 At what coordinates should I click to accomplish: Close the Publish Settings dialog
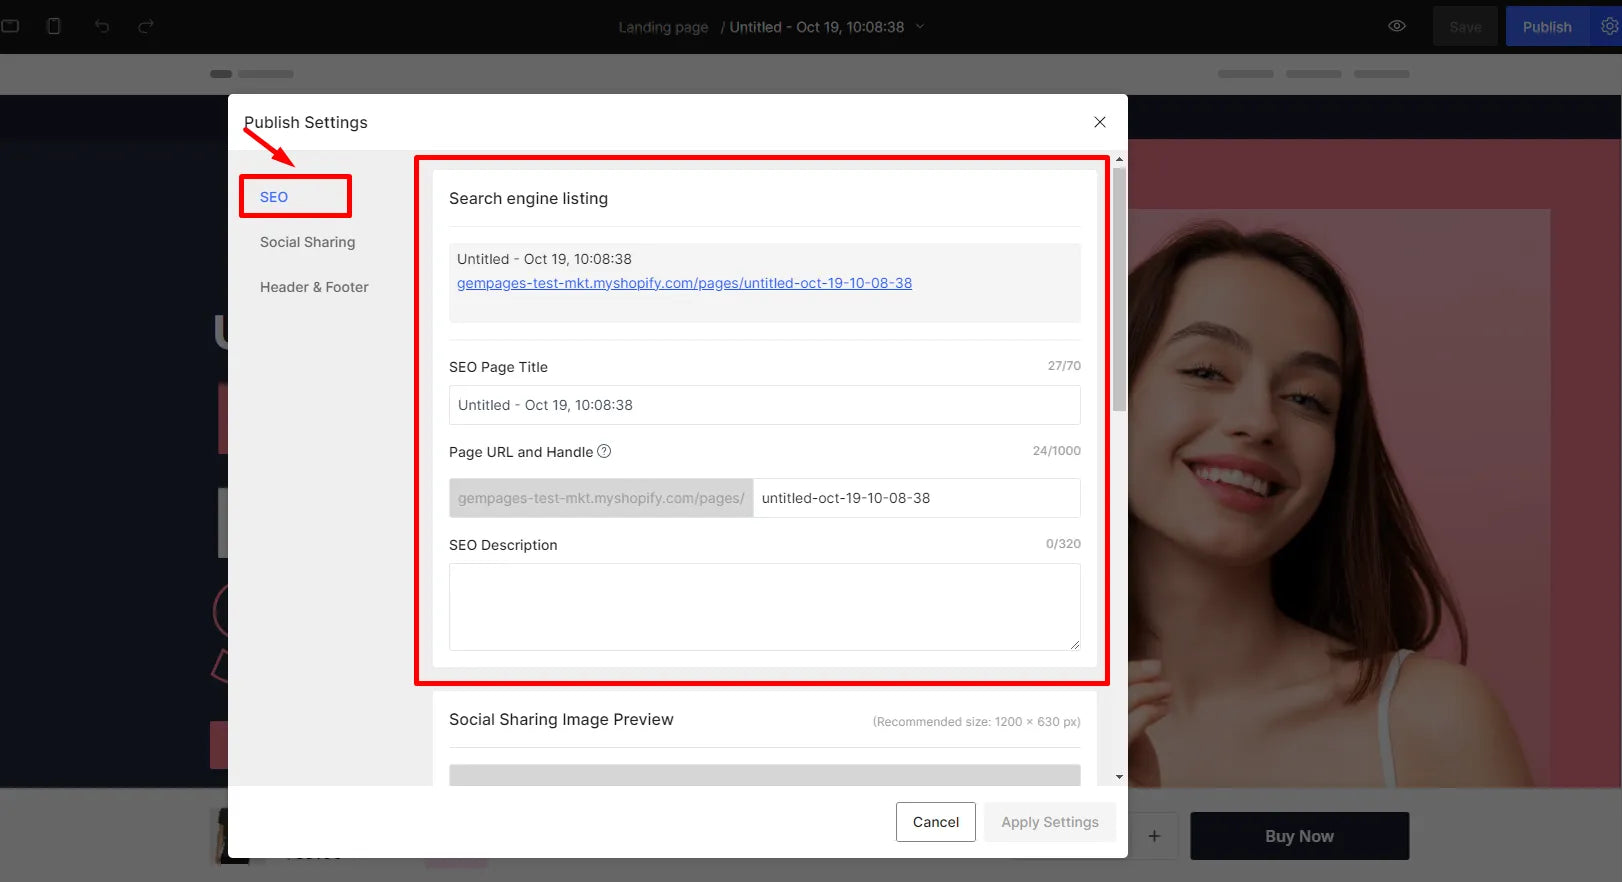pos(1099,122)
